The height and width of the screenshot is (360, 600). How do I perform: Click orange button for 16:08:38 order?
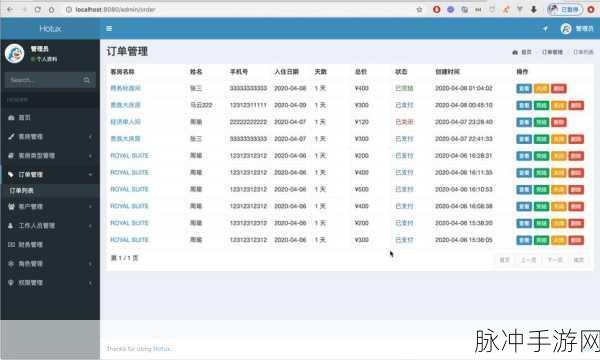(559, 206)
